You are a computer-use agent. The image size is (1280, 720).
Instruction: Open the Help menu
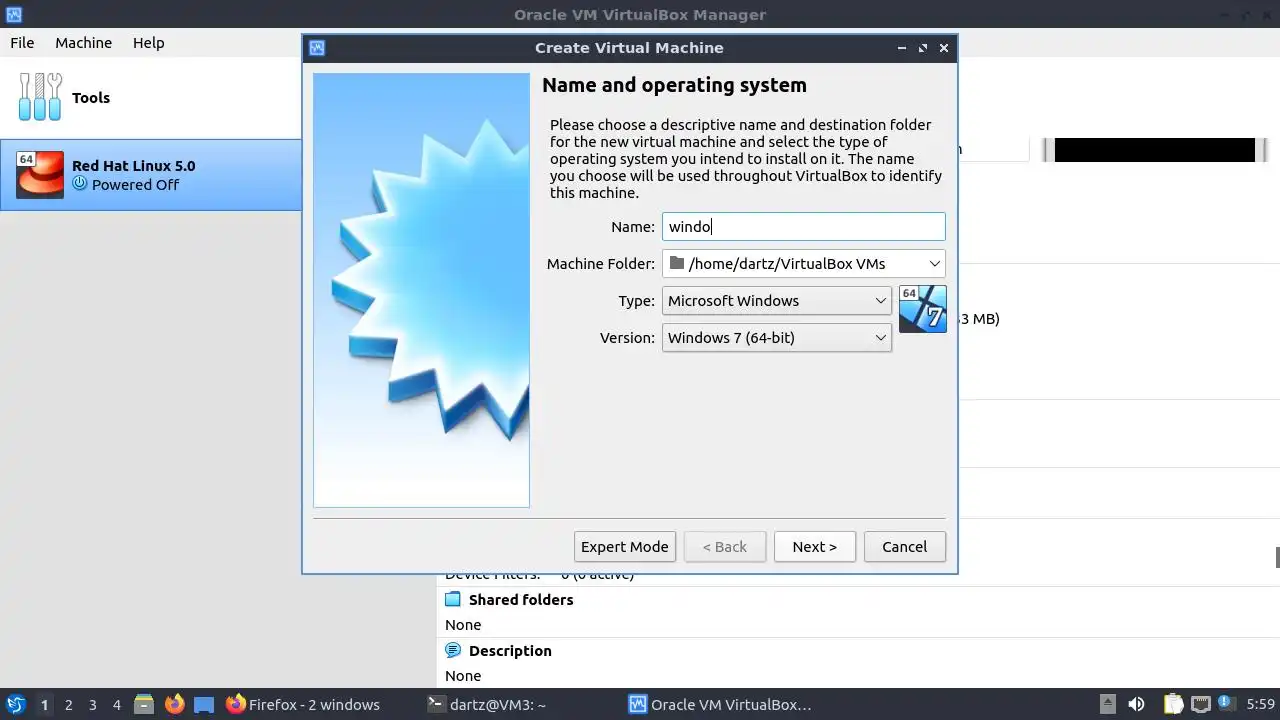(148, 42)
